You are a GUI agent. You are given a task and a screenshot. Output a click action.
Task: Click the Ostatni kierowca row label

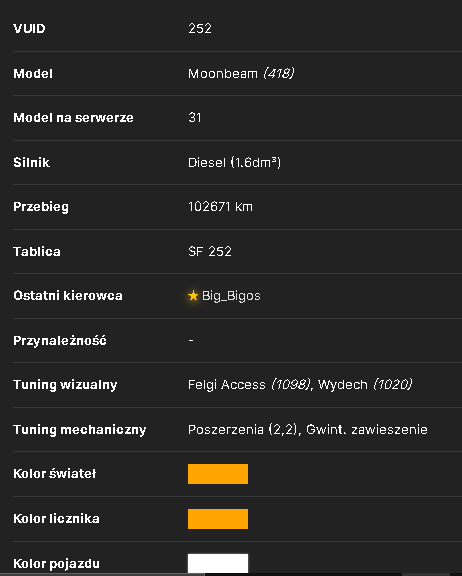point(68,296)
